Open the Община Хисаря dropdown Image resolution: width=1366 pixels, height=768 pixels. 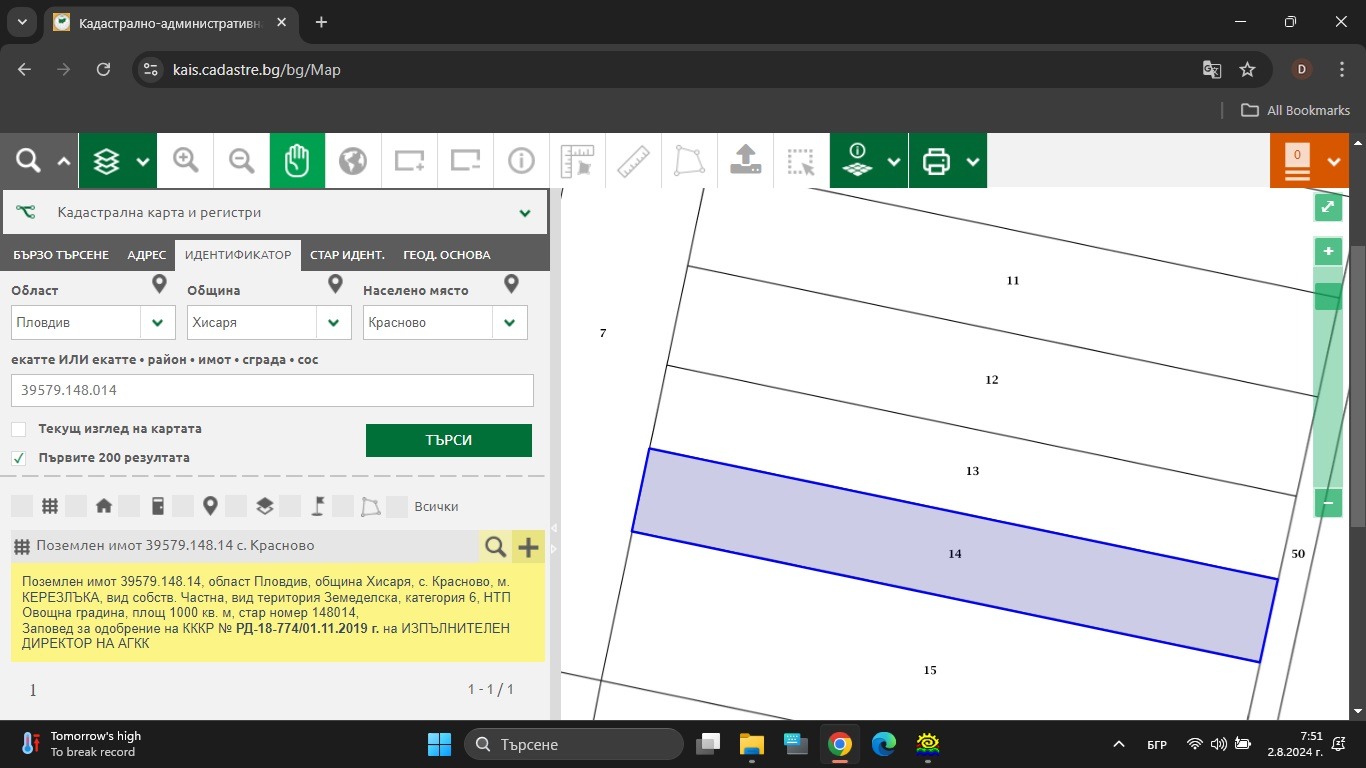click(x=269, y=323)
